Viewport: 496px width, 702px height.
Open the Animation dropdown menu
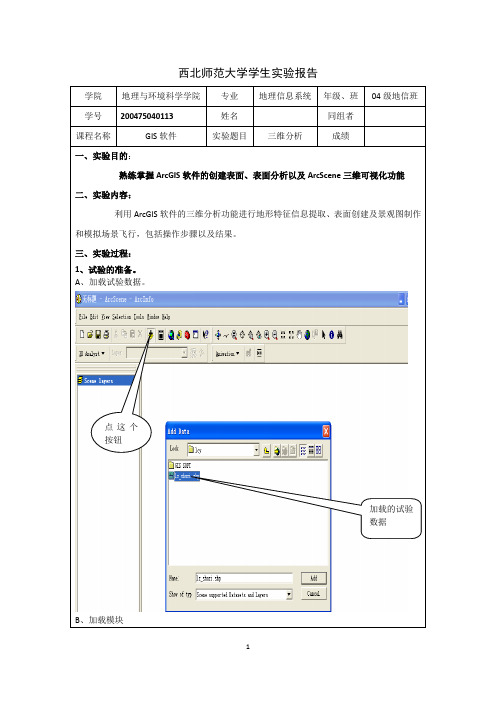227,354
